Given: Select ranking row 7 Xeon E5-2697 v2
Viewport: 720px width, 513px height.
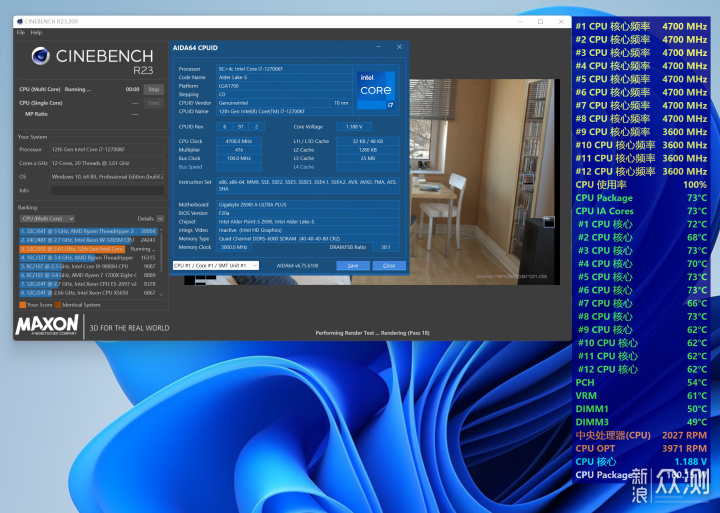Looking at the screenshot, I should click(x=88, y=284).
